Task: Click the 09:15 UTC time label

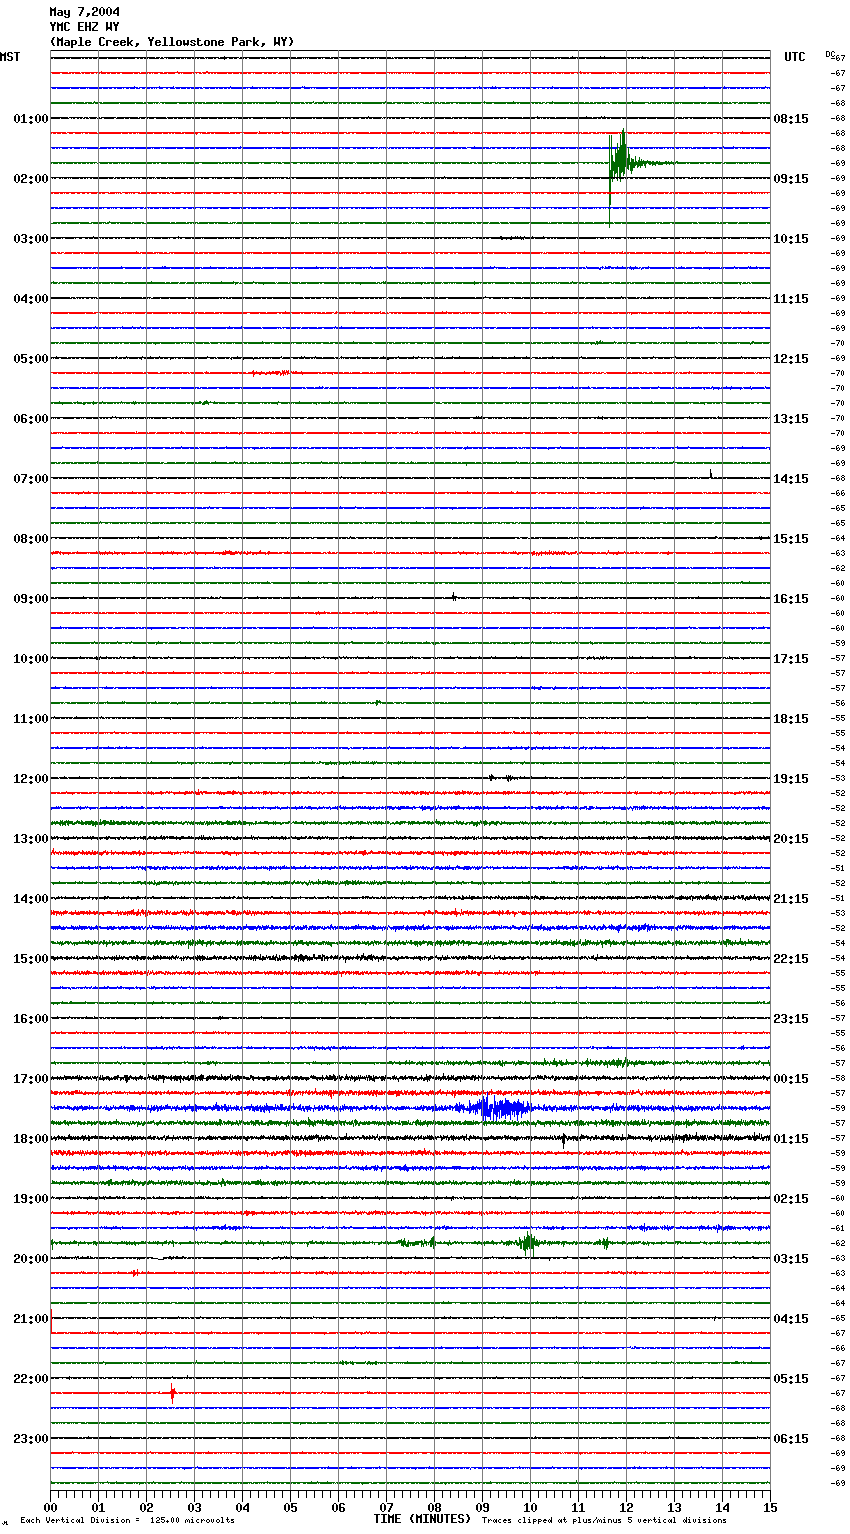Action: 791,179
